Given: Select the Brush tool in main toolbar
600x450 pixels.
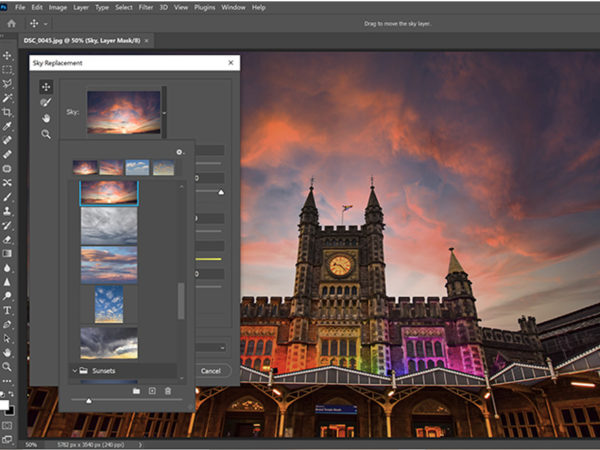Looking at the screenshot, I should (7, 197).
